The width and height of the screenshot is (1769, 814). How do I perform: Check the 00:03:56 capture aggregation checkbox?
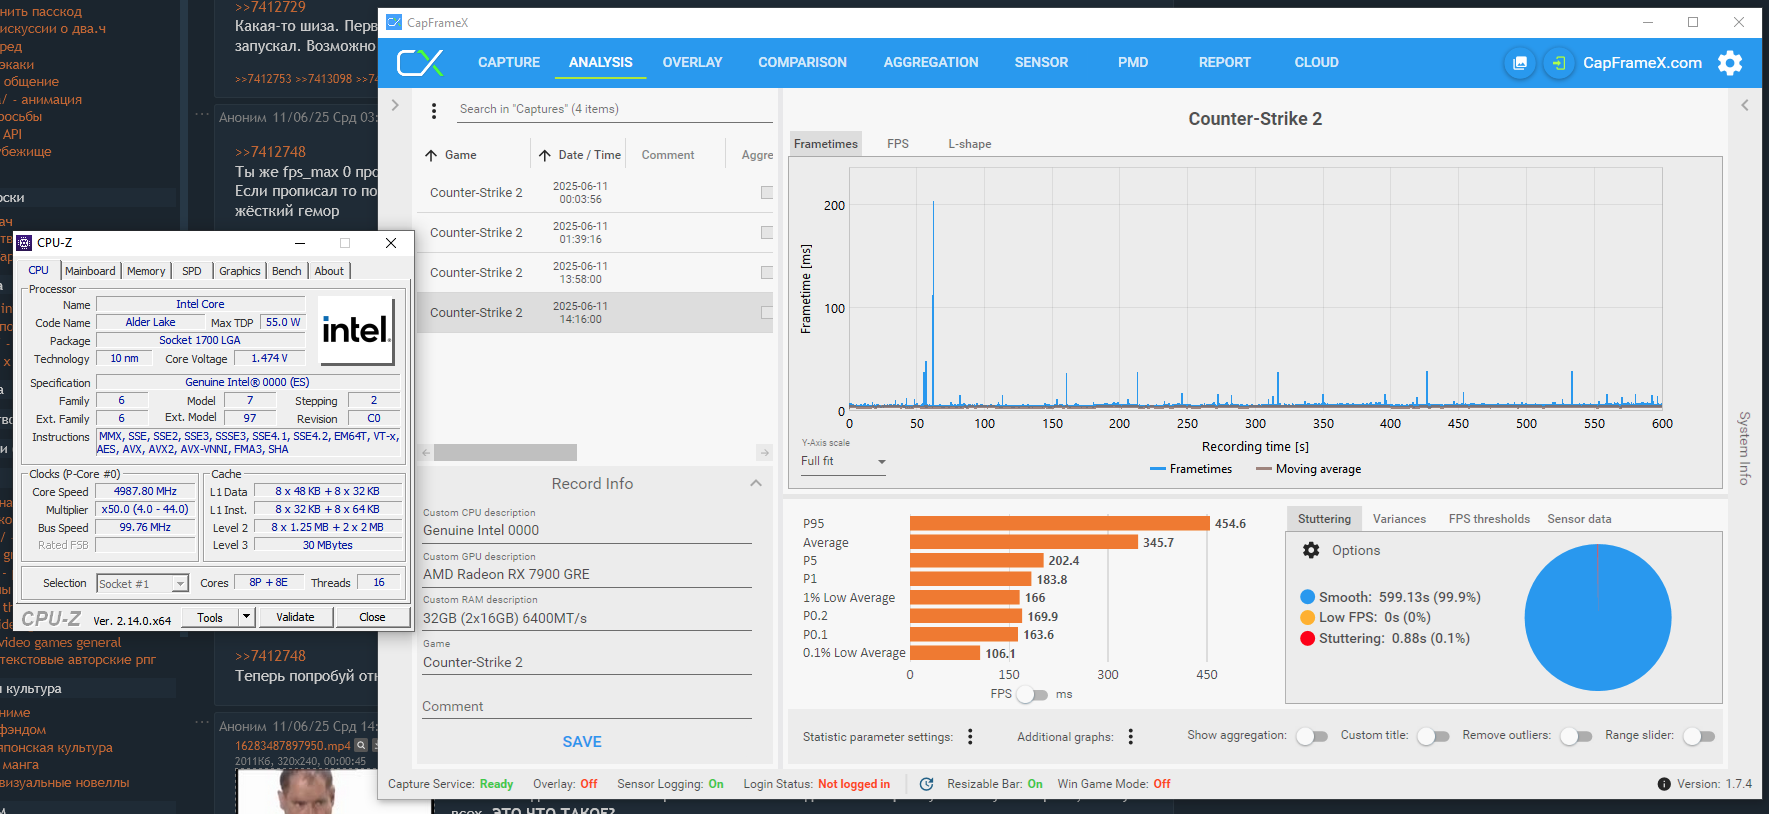tap(767, 192)
